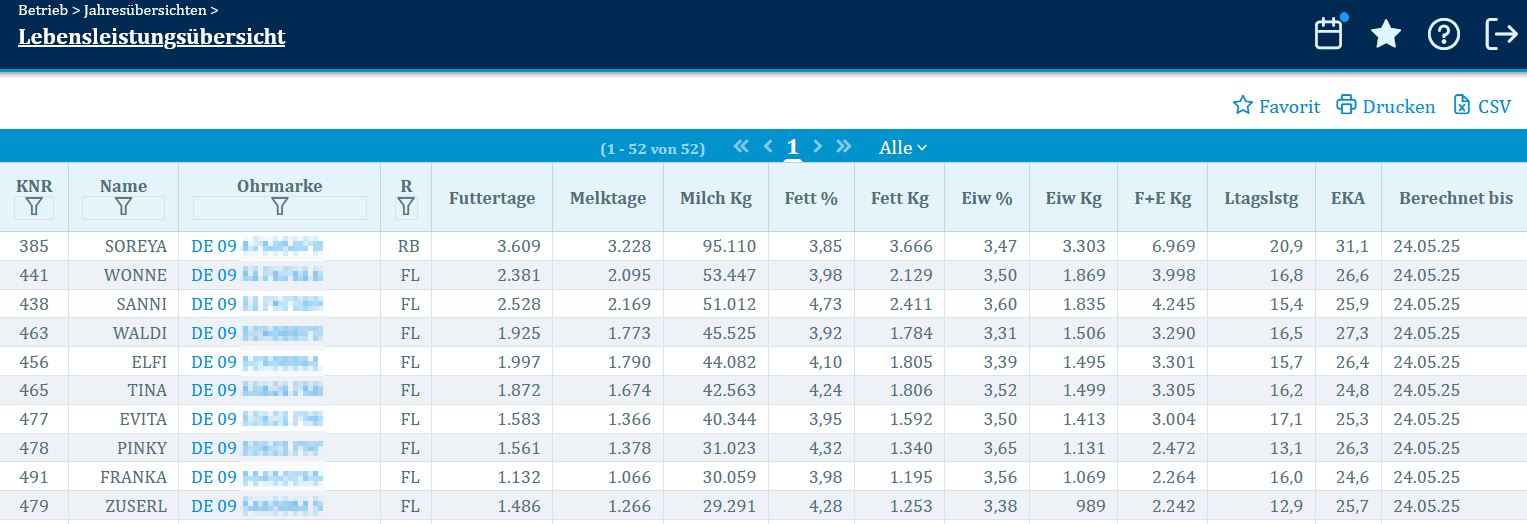Click the logout icon
Viewport: 1527px width, 524px height.
click(x=1501, y=34)
